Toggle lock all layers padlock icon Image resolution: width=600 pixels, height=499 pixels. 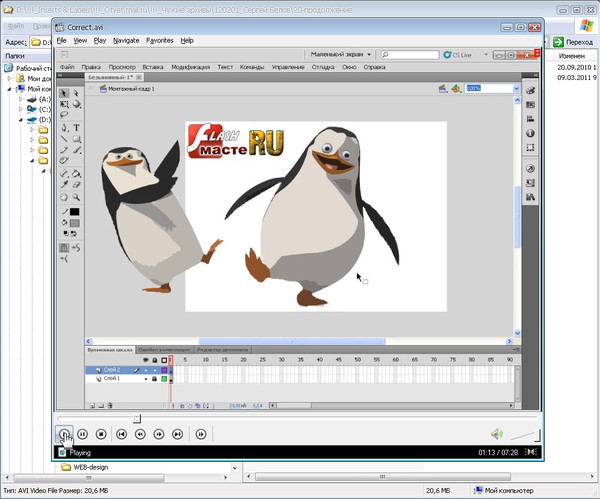(x=155, y=360)
